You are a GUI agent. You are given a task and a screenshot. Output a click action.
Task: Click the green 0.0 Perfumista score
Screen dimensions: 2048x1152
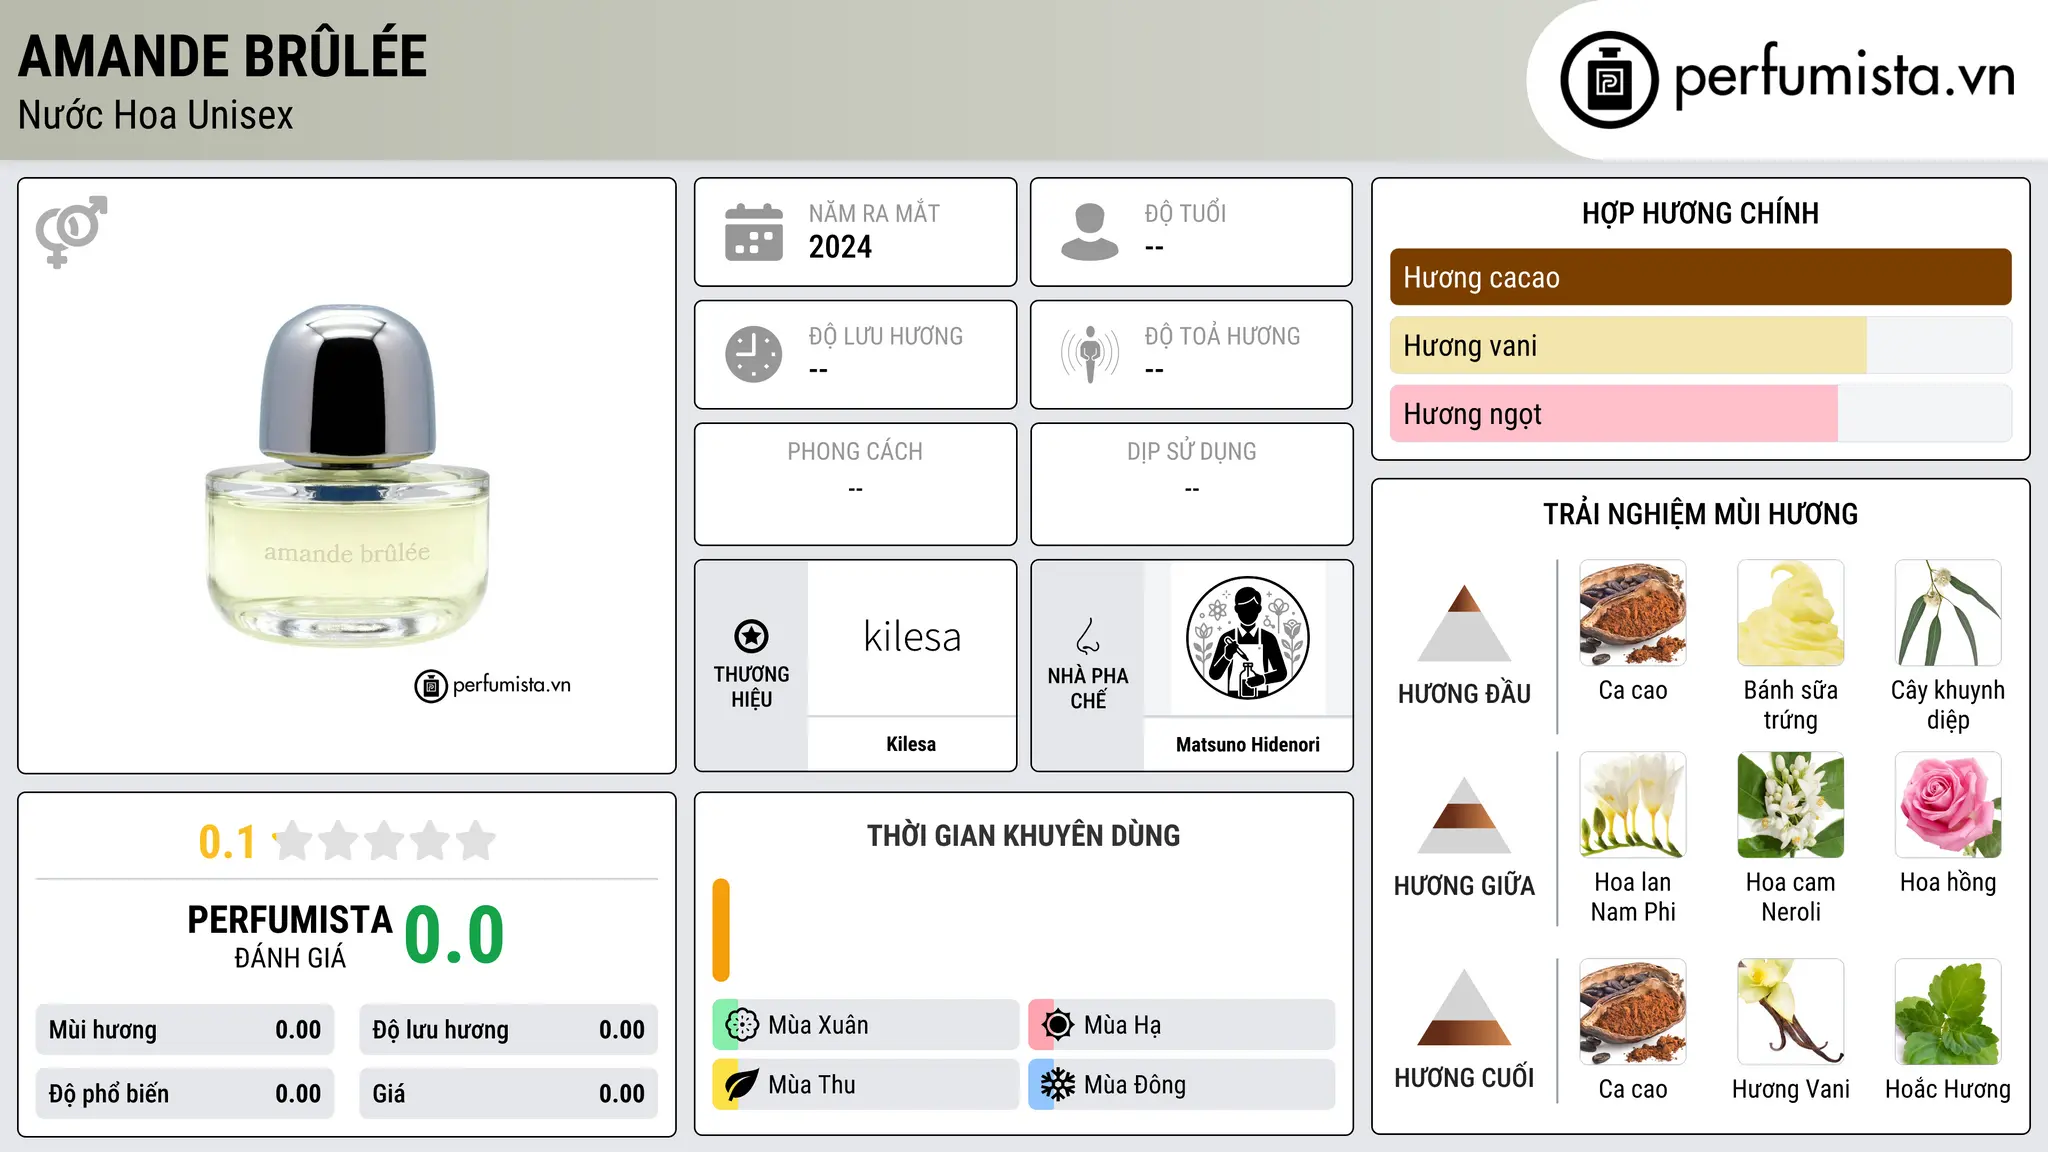(455, 935)
